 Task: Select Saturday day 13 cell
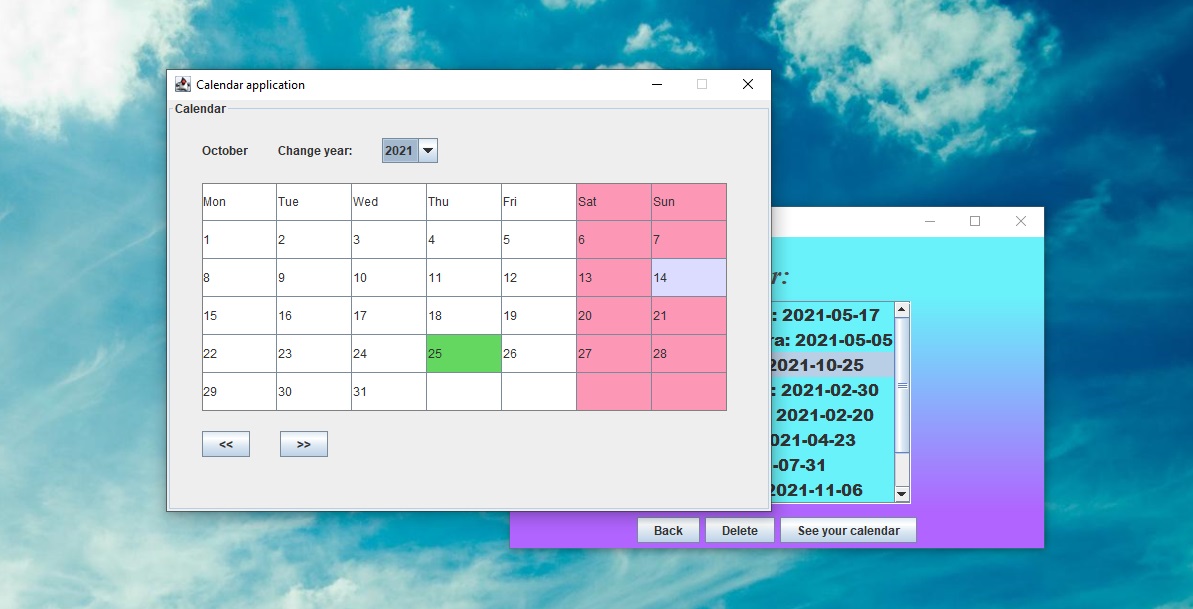613,278
